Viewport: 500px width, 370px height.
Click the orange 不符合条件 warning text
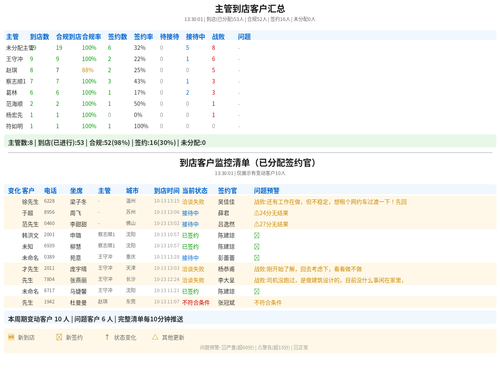pos(268,303)
